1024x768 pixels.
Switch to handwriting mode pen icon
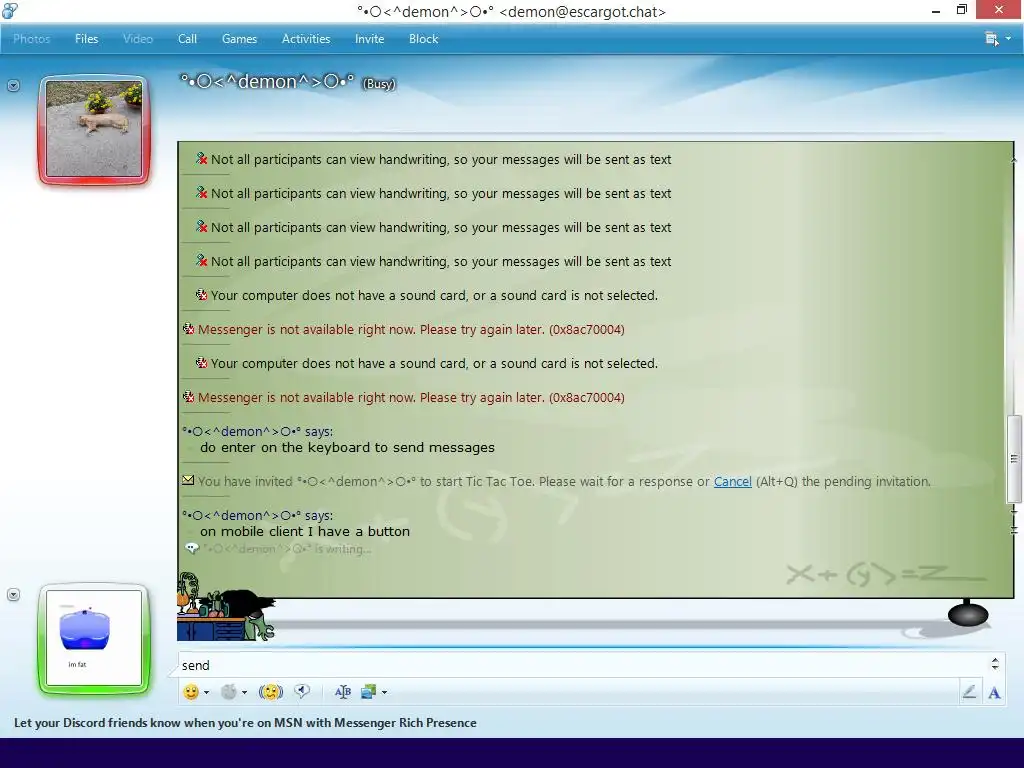(969, 692)
